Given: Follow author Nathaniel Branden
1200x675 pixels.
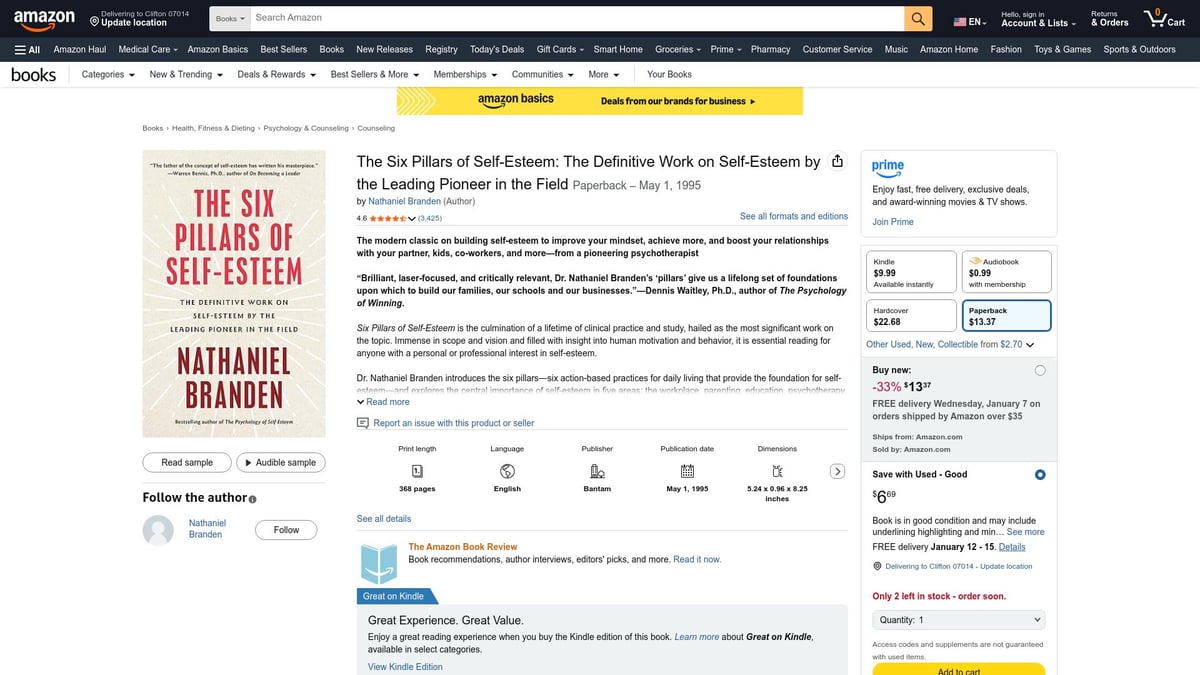Looking at the screenshot, I should [286, 529].
